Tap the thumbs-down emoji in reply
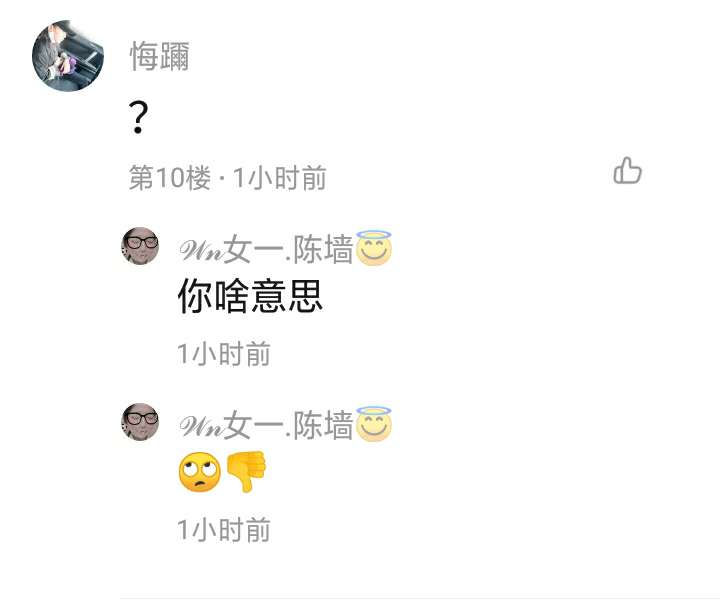Screen dimensions: 720x612 click(247, 472)
